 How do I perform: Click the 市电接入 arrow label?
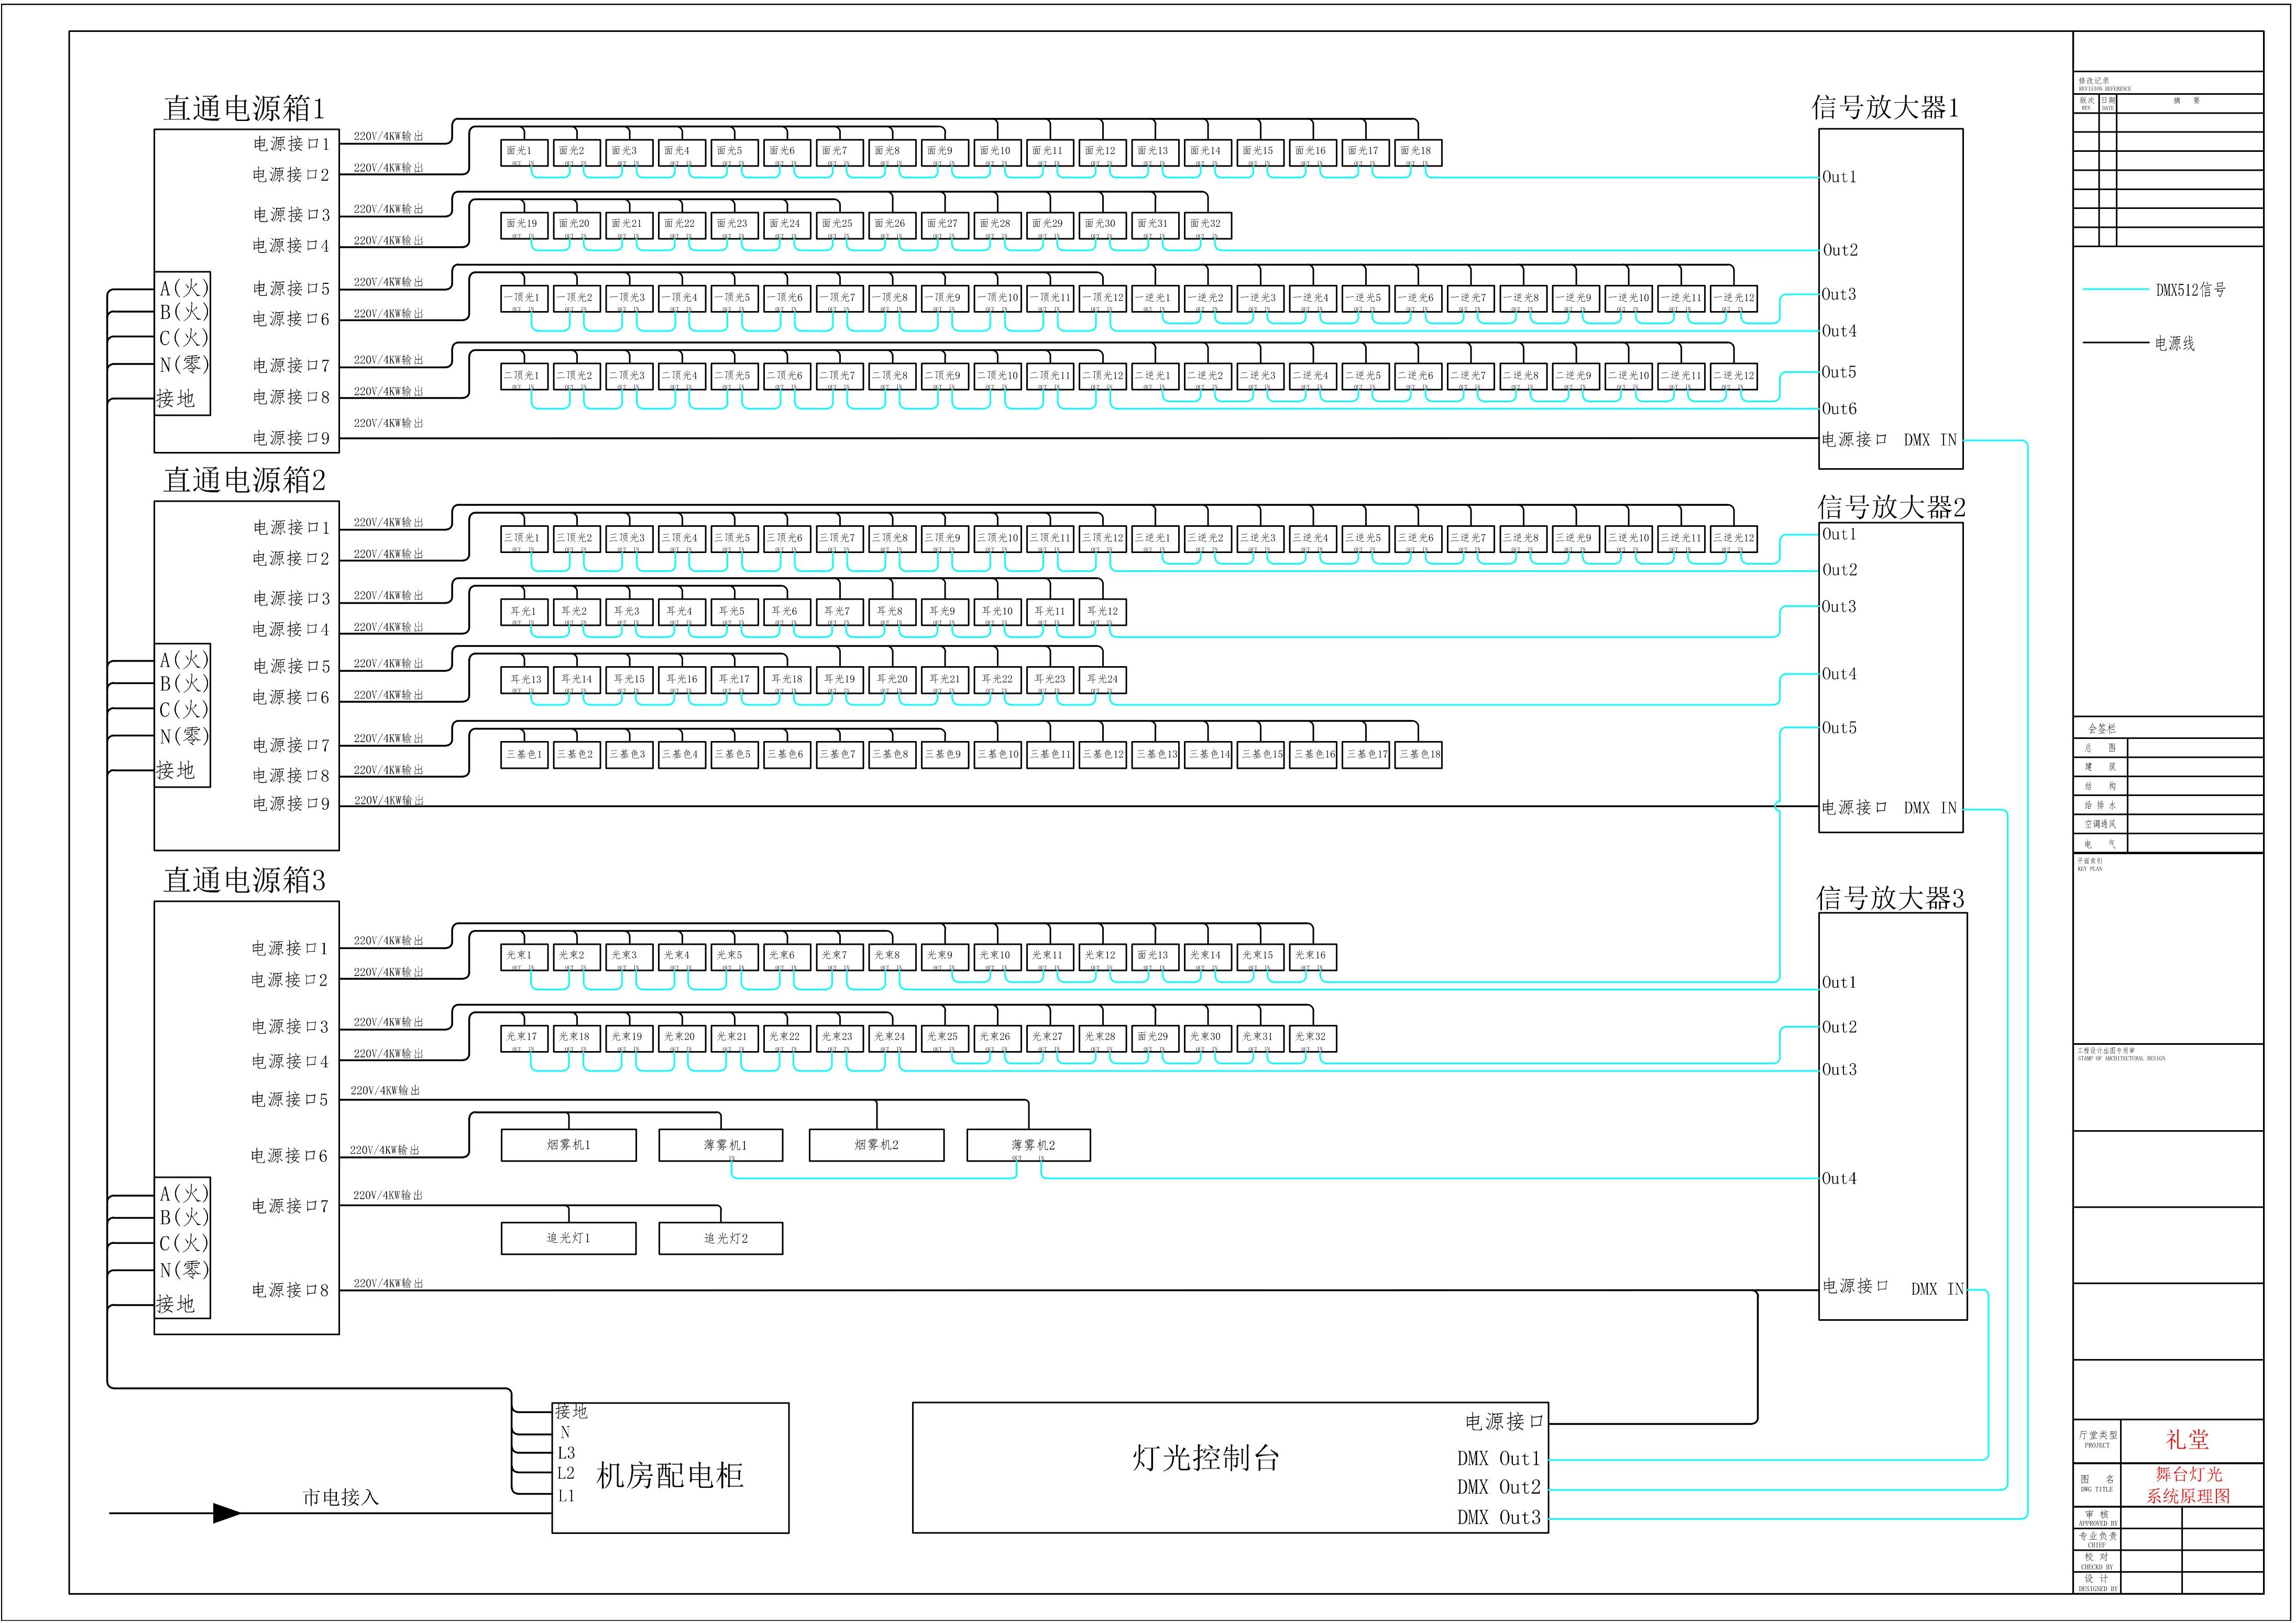click(341, 1497)
